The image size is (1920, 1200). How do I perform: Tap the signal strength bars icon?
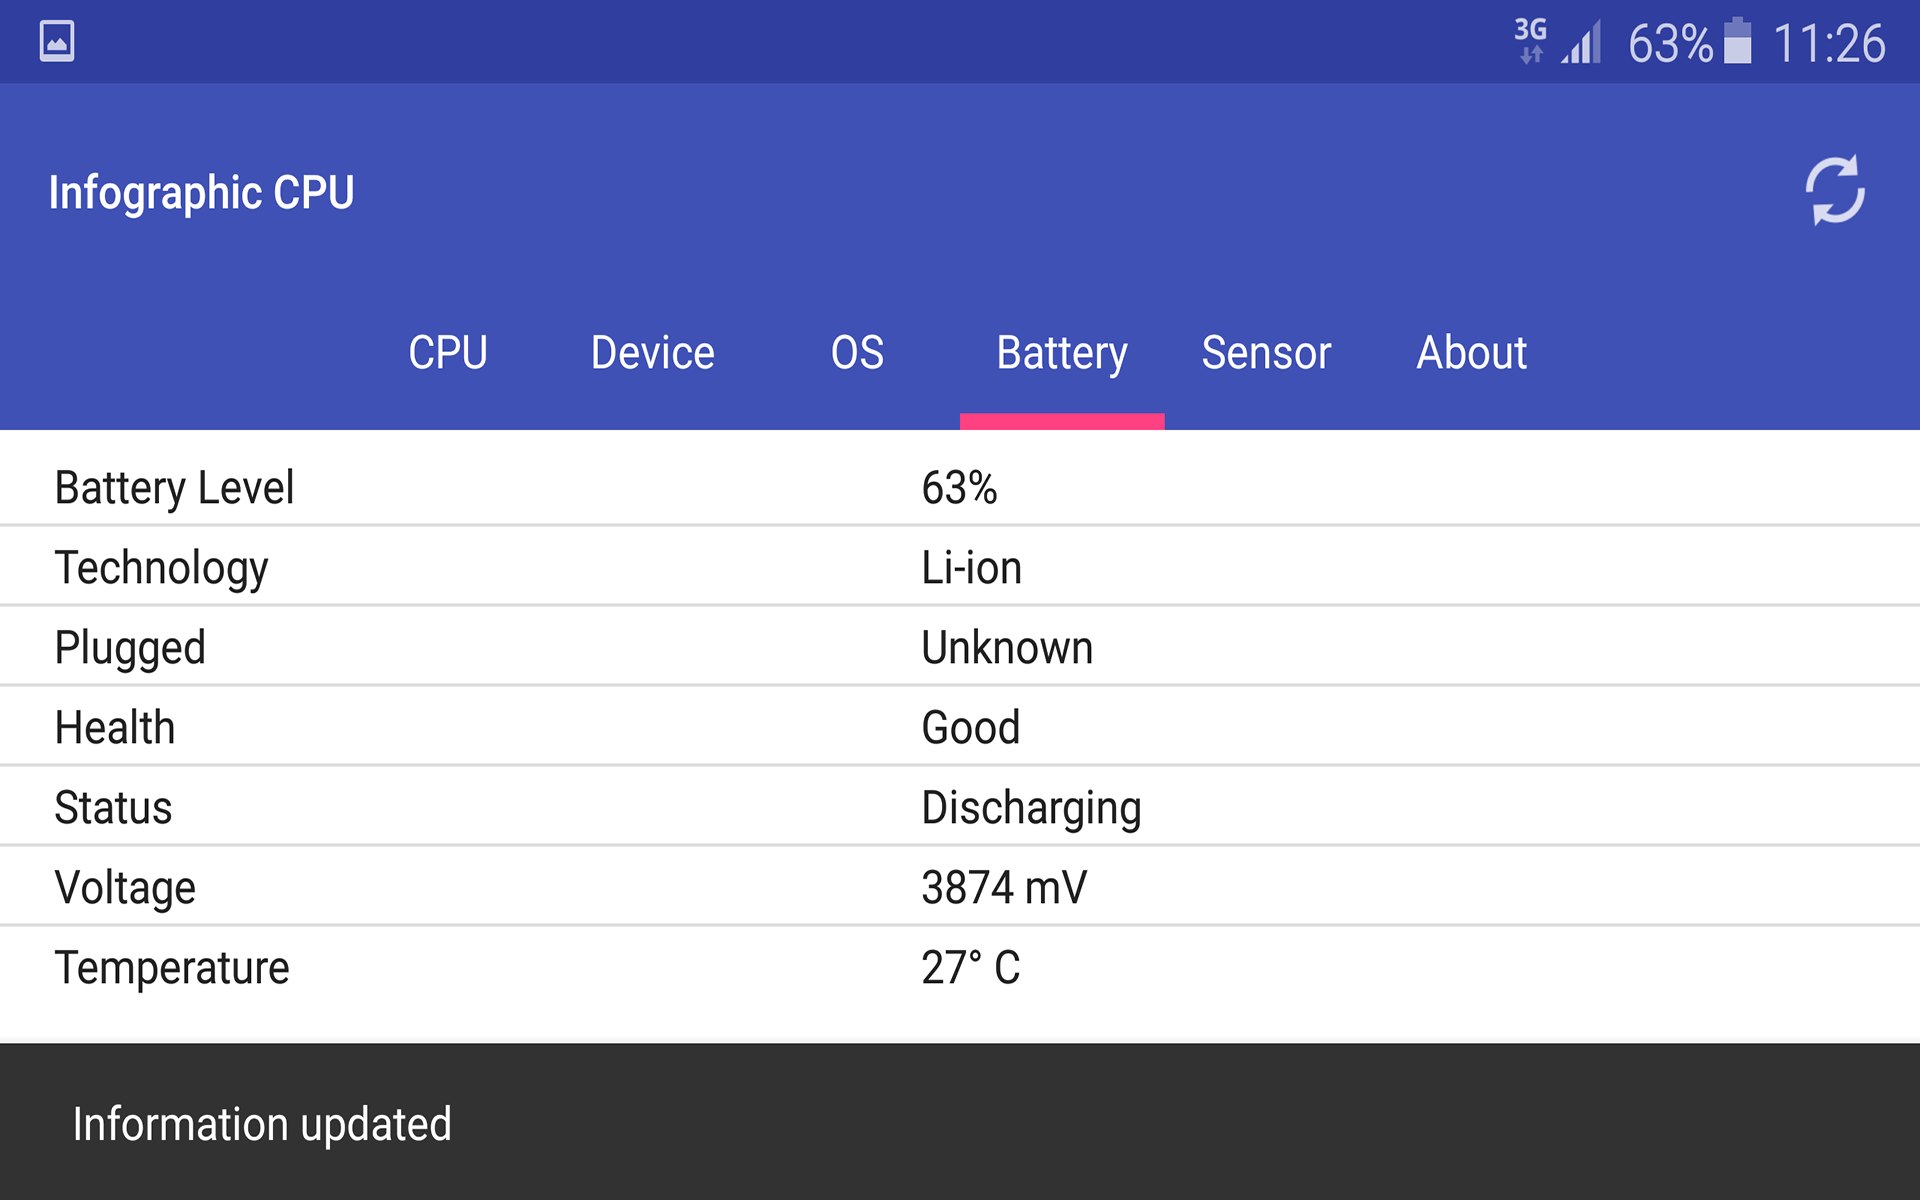(x=1580, y=40)
